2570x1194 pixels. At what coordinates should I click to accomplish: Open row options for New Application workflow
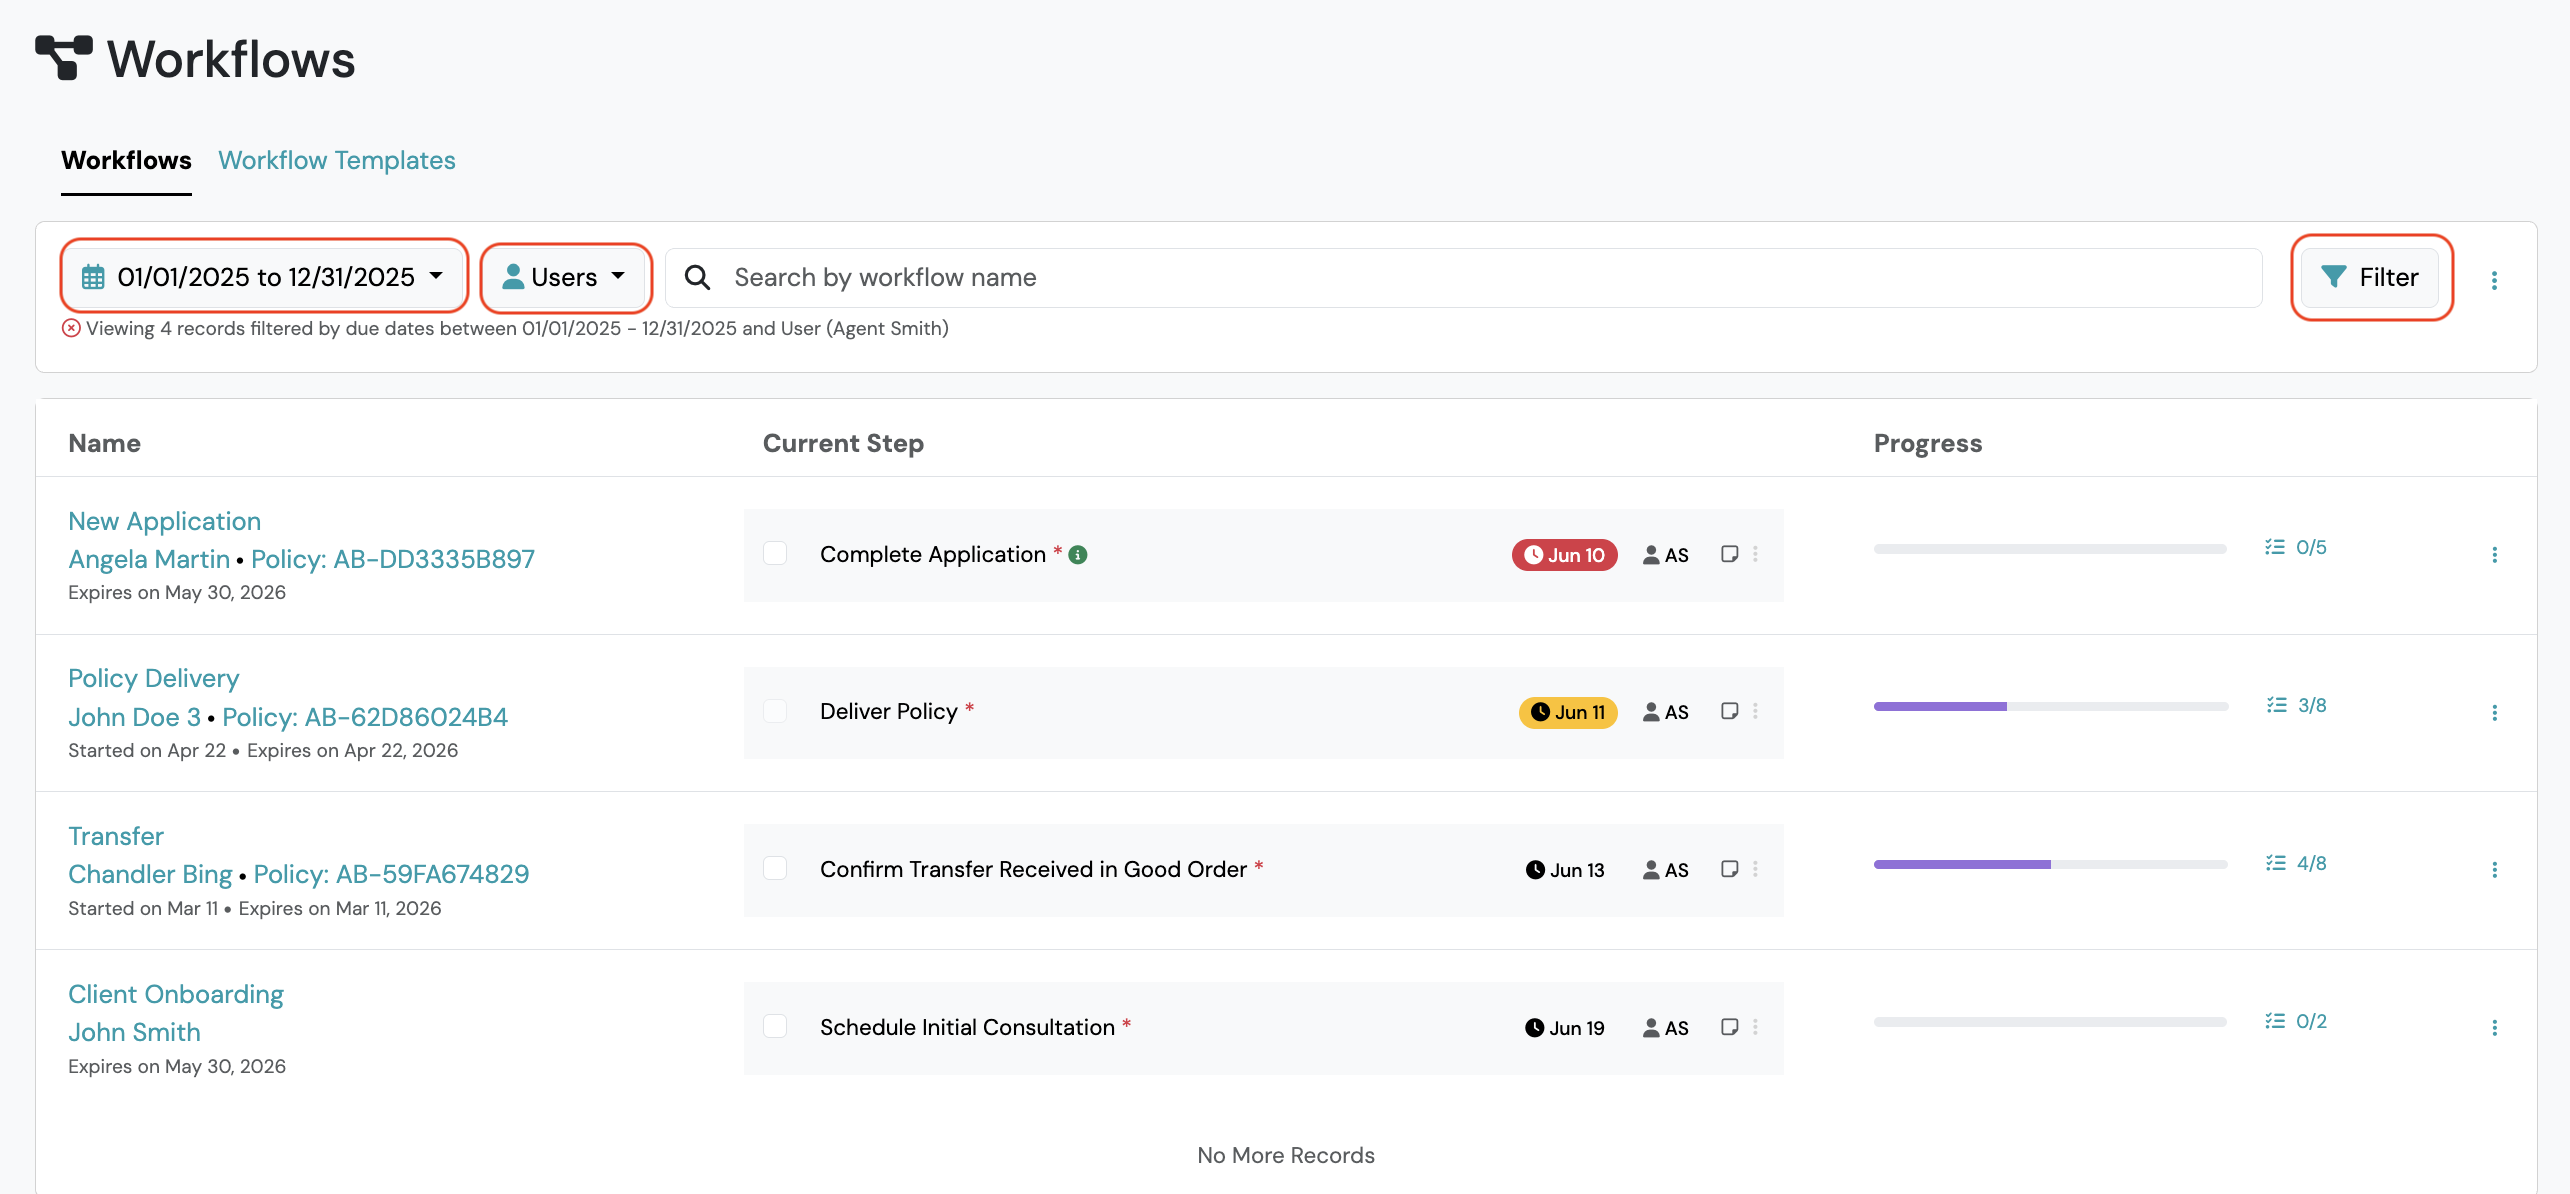tap(2494, 555)
